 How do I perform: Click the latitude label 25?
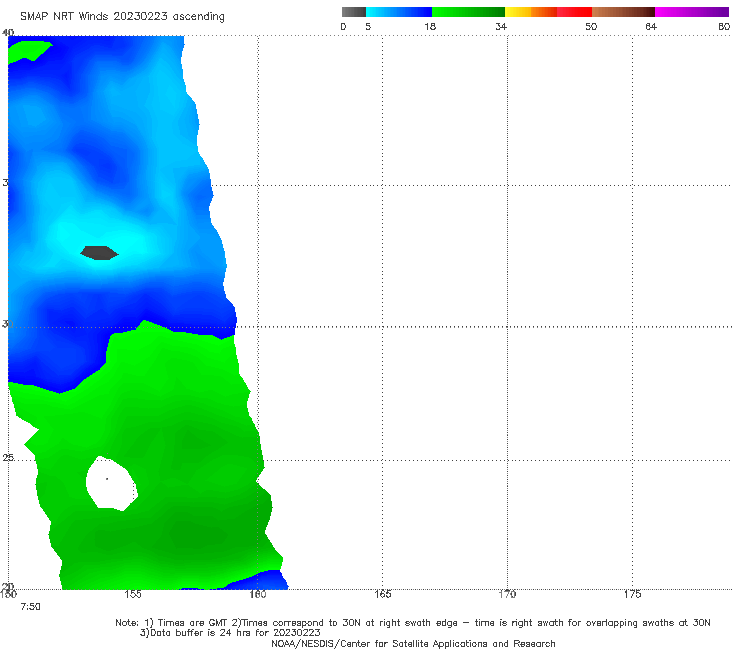pyautogui.click(x=8, y=458)
